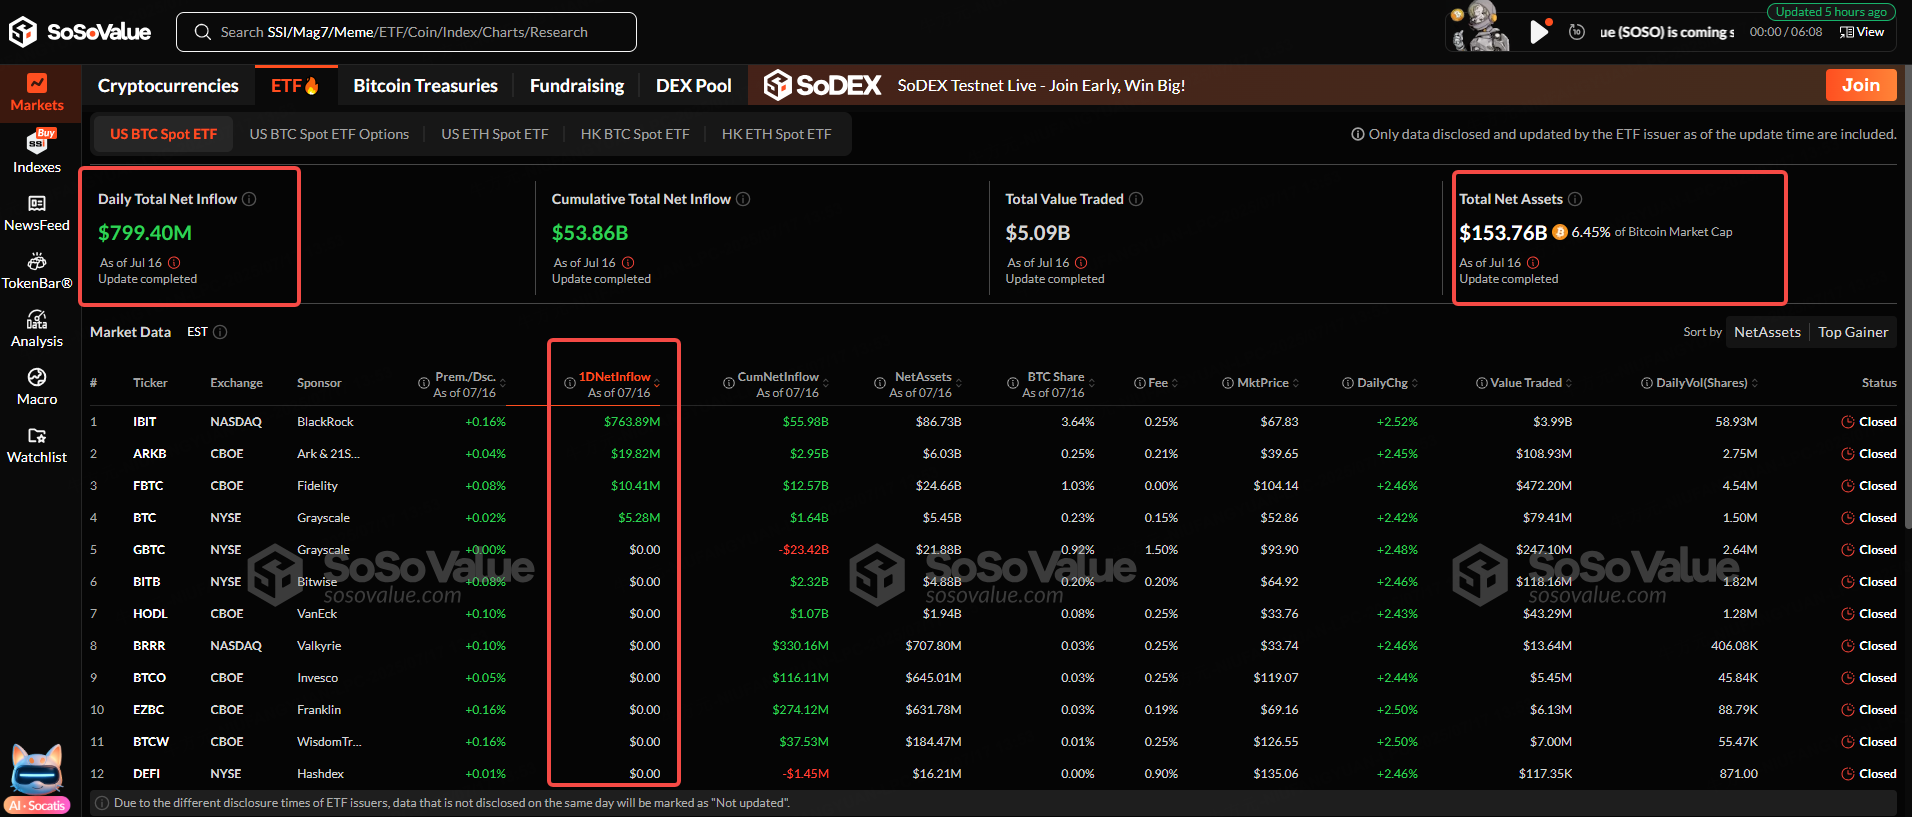
Task: Sort table by CumNetInflow column arrows
Action: 826,384
